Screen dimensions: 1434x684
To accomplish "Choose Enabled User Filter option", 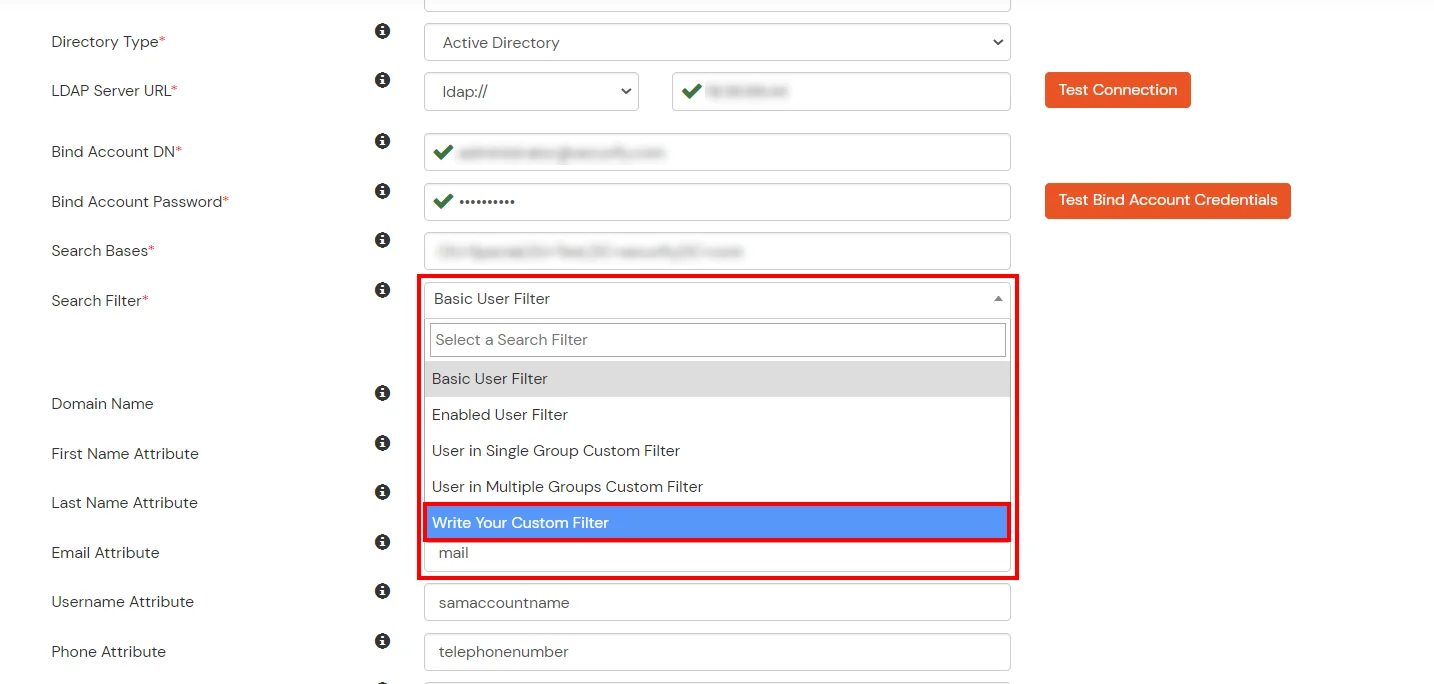I will pyautogui.click(x=717, y=415).
